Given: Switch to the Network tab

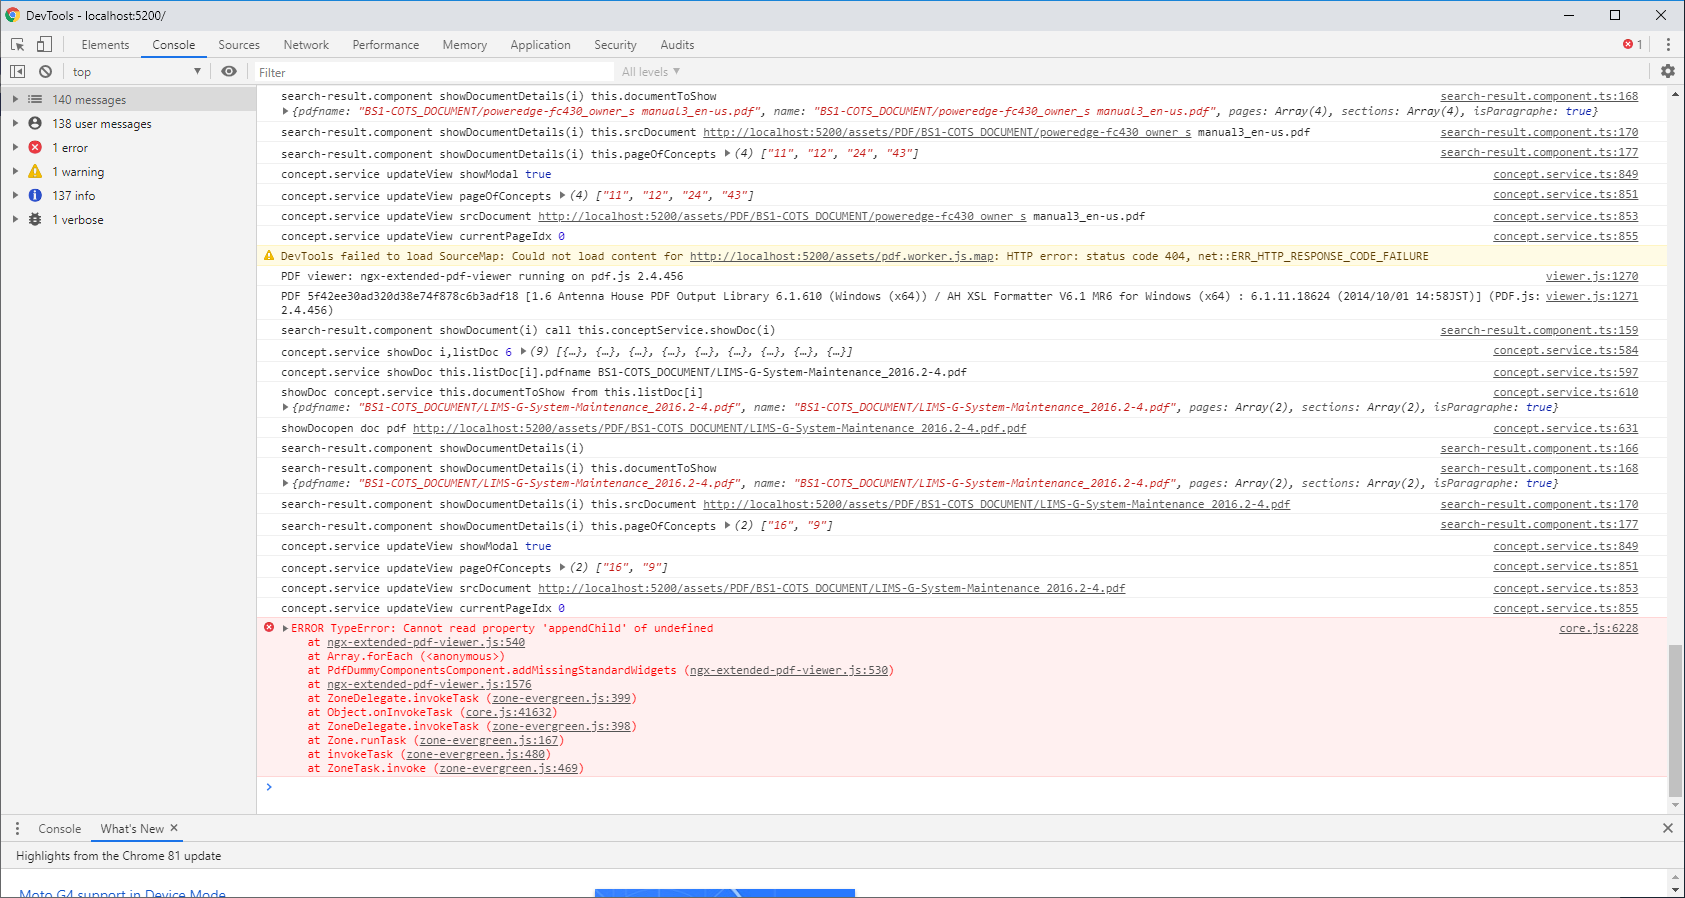Looking at the screenshot, I should [306, 45].
